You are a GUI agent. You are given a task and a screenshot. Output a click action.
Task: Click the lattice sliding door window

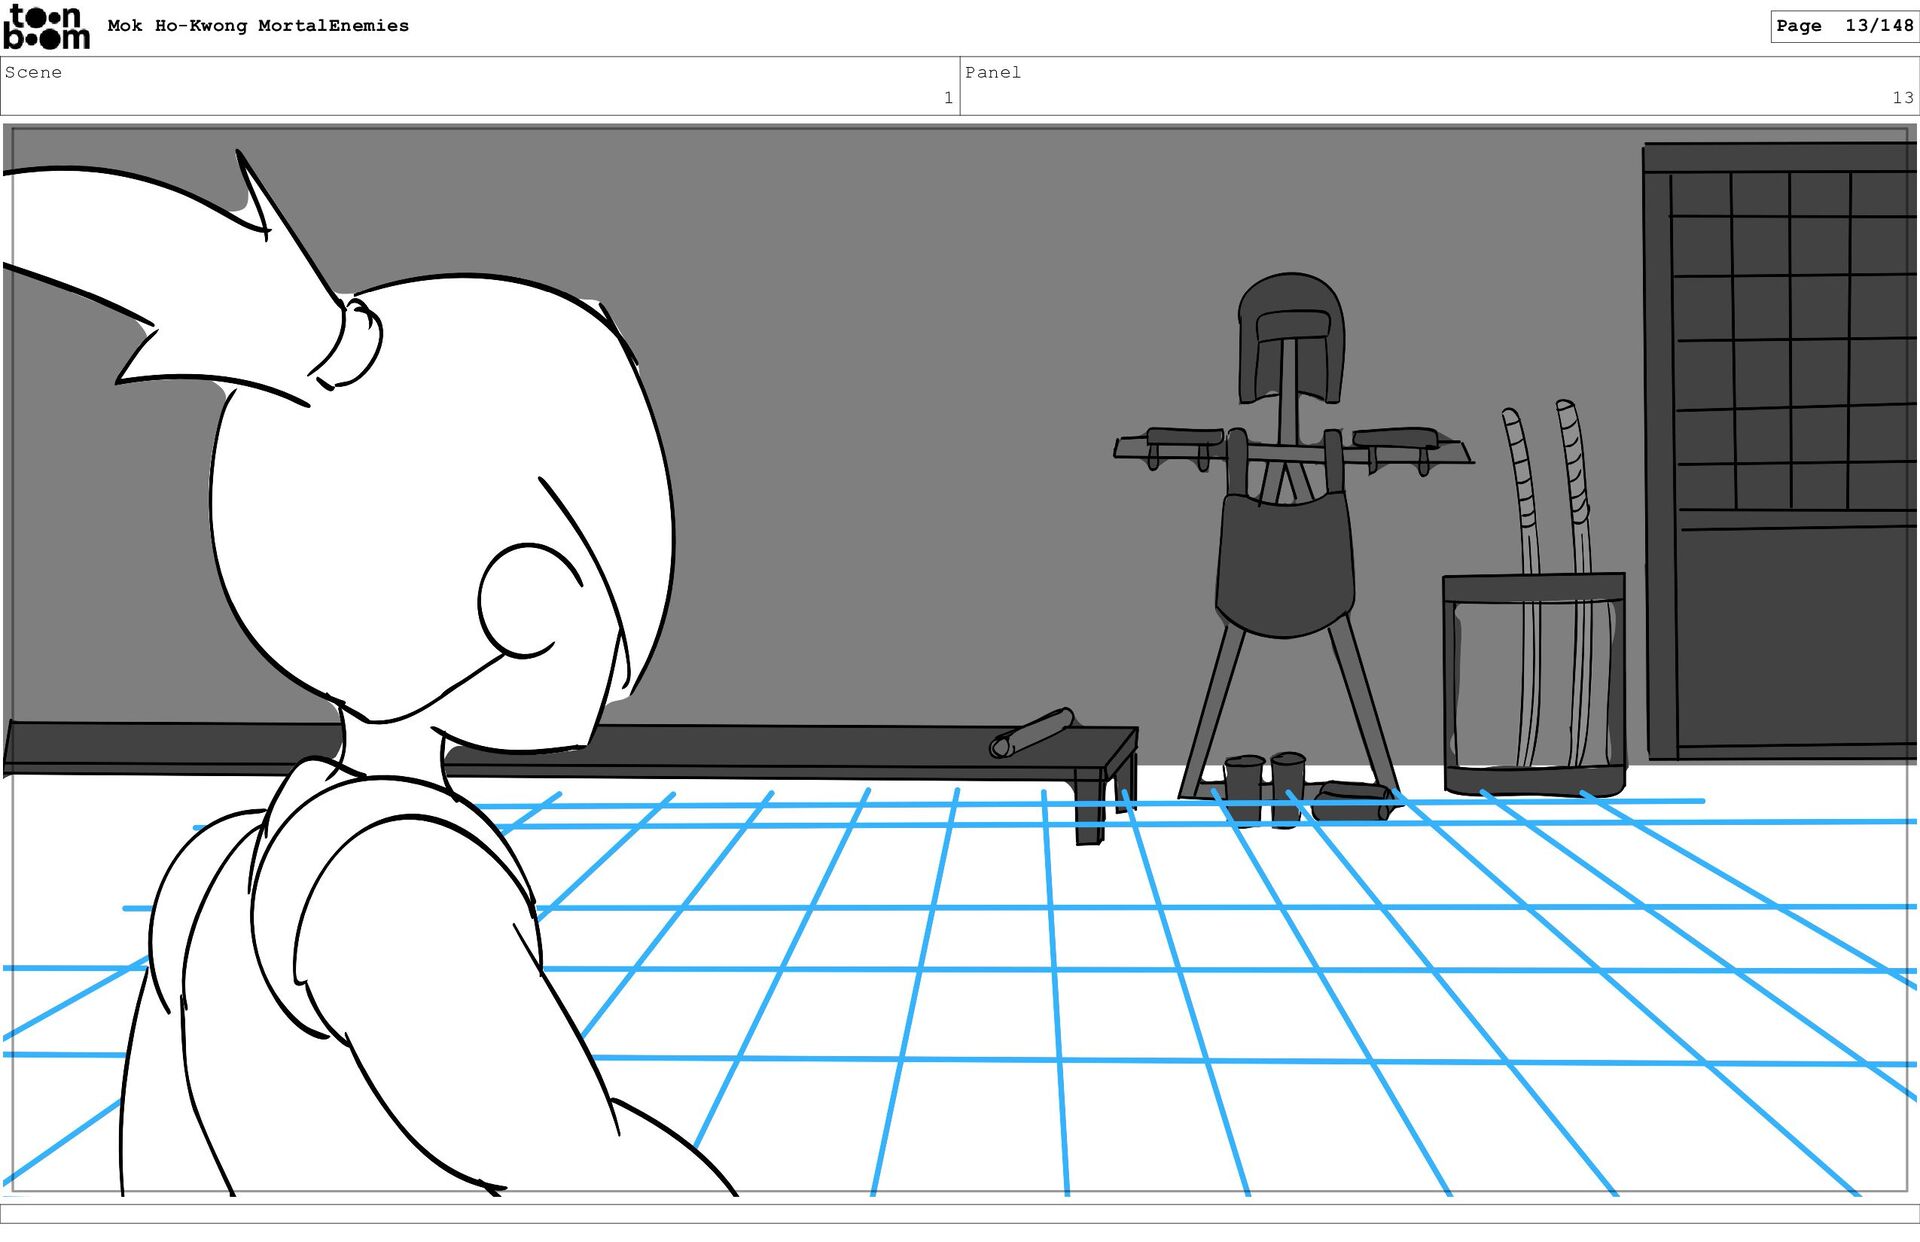[x=1790, y=340]
